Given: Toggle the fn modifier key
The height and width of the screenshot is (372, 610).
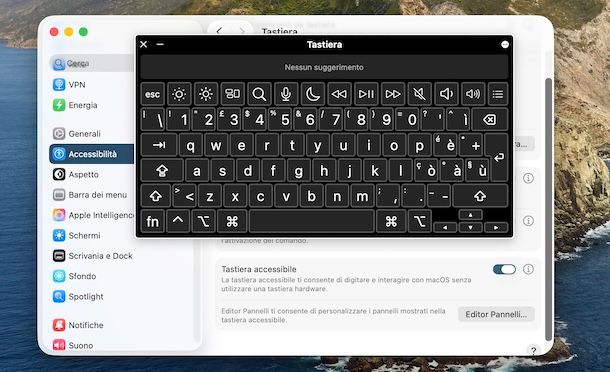Looking at the screenshot, I should point(152,221).
